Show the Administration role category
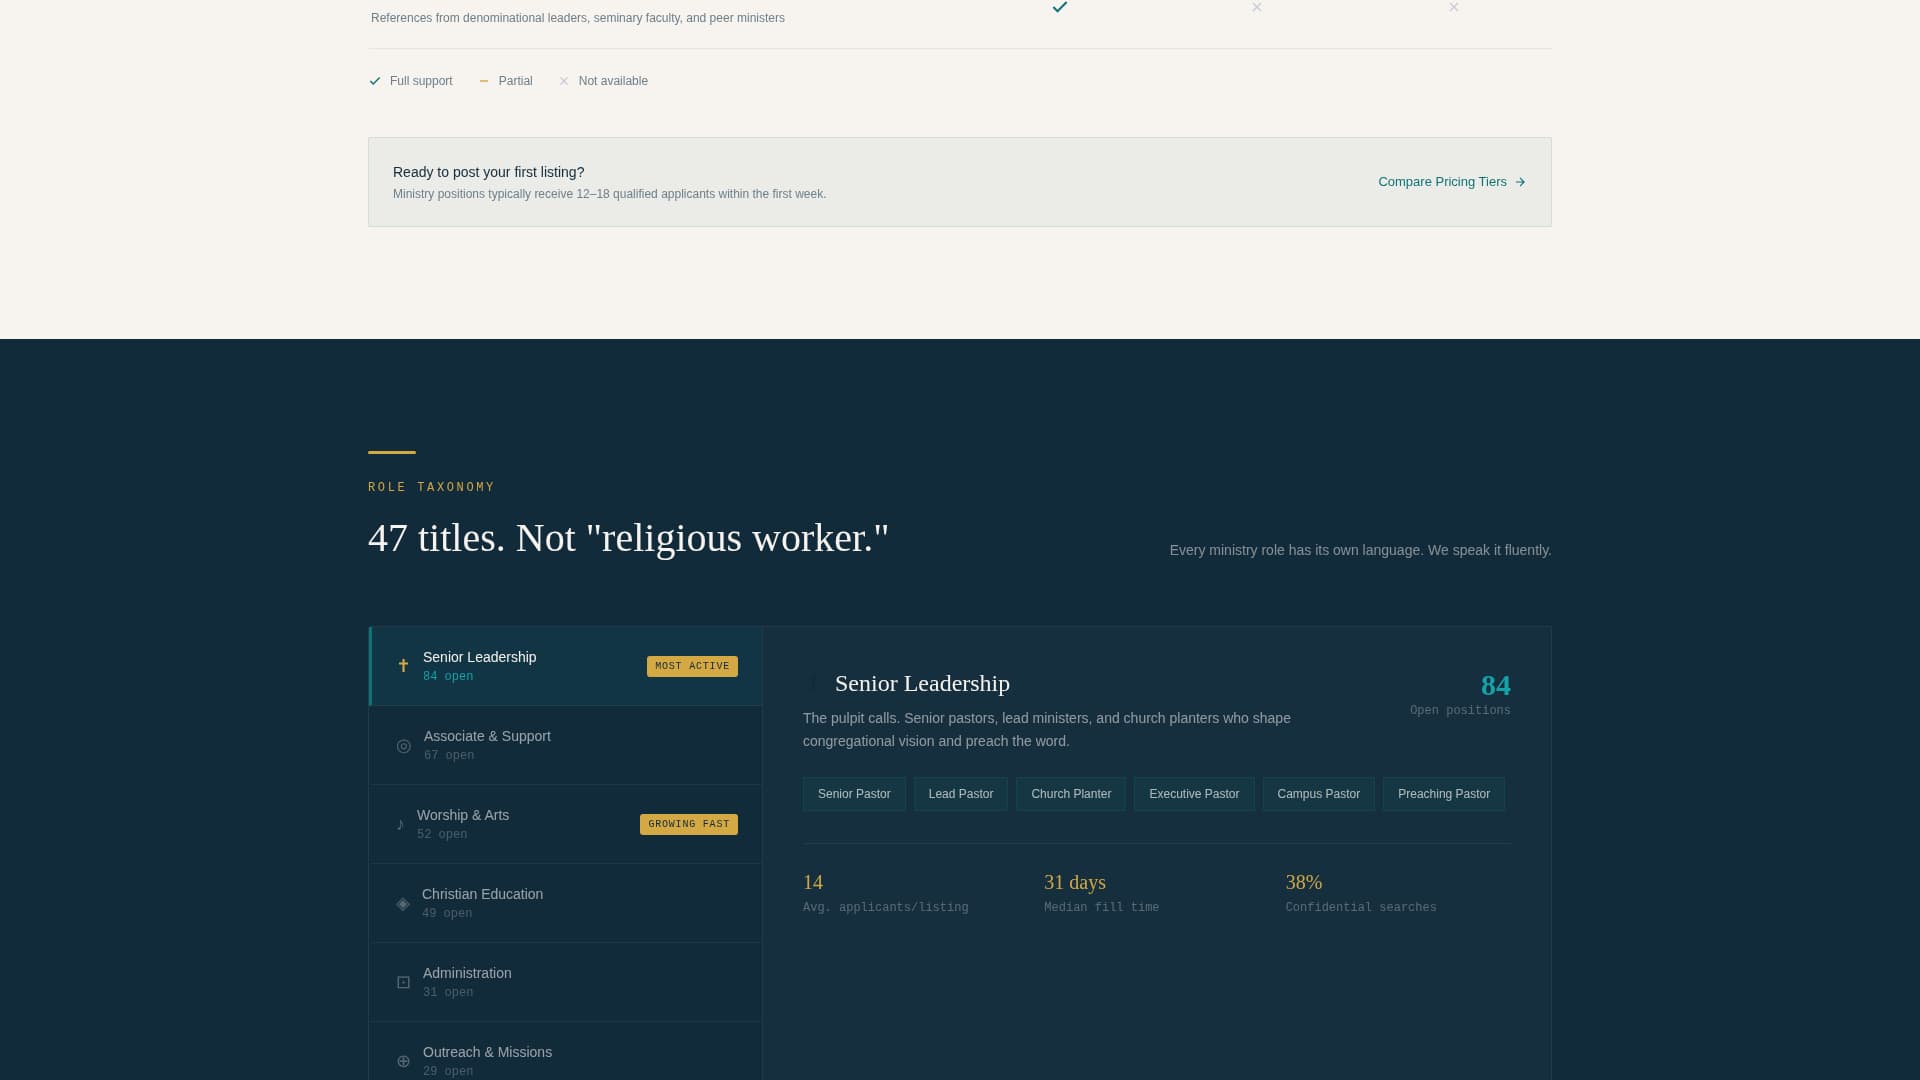 coord(566,982)
